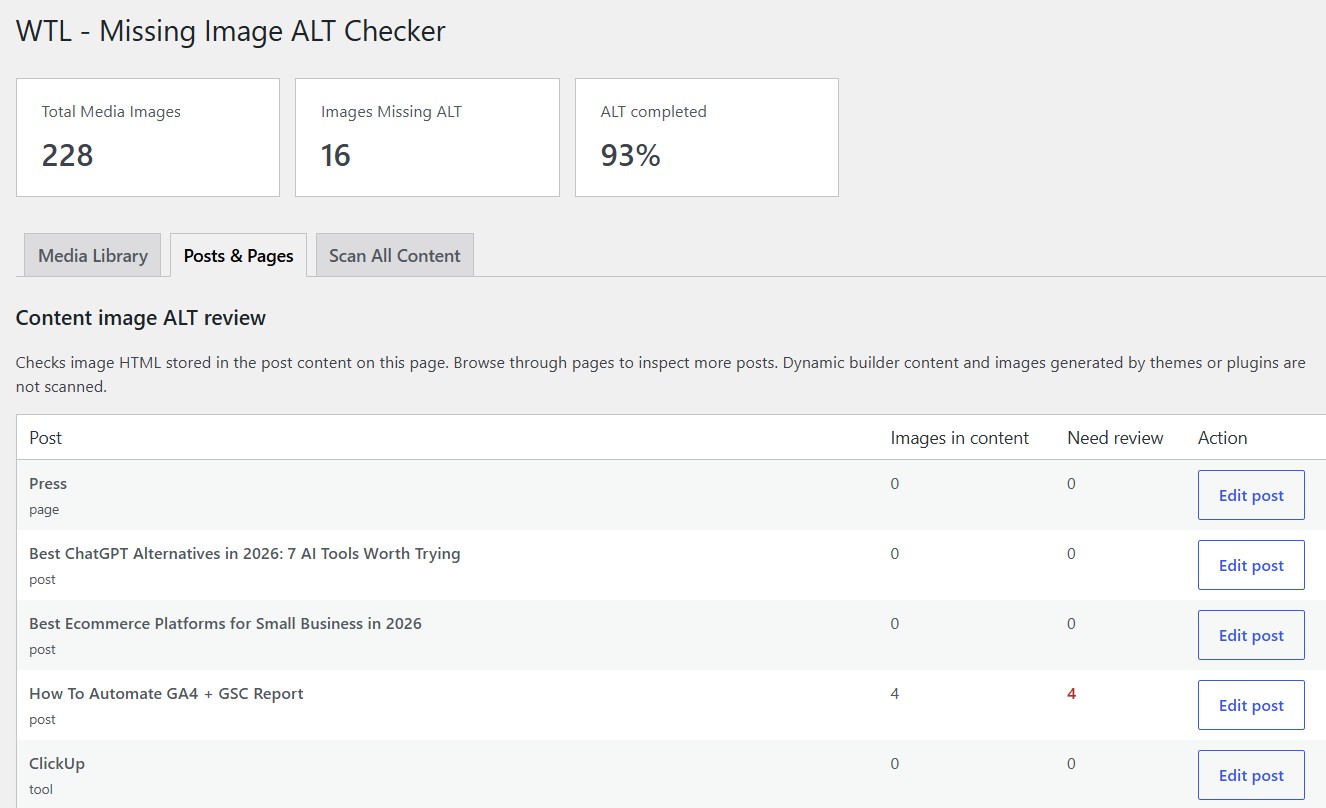The width and height of the screenshot is (1326, 808).
Task: Click the Total Media Images card
Action: click(x=148, y=137)
